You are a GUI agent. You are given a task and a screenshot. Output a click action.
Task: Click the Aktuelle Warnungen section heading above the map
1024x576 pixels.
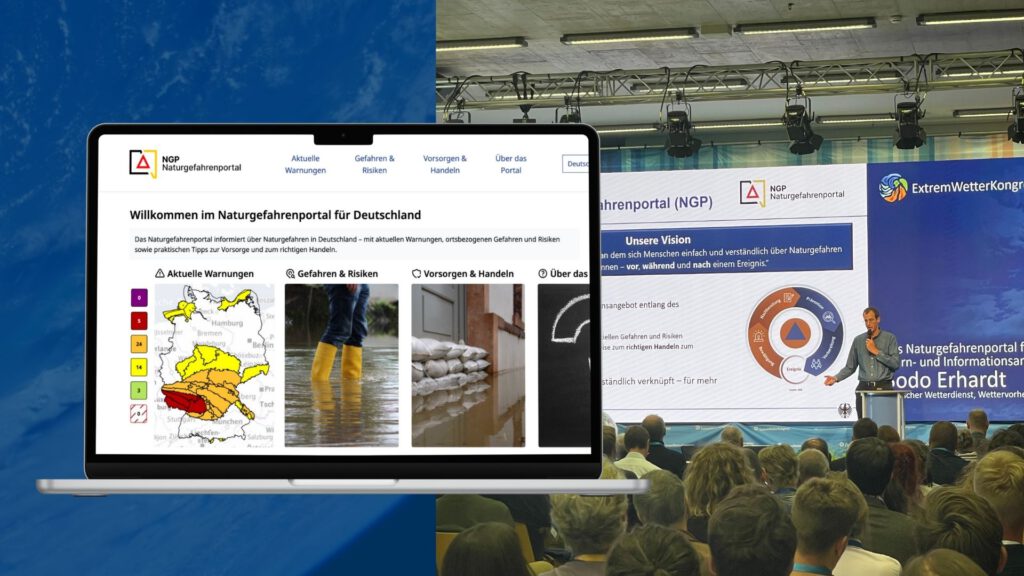[x=210, y=274]
